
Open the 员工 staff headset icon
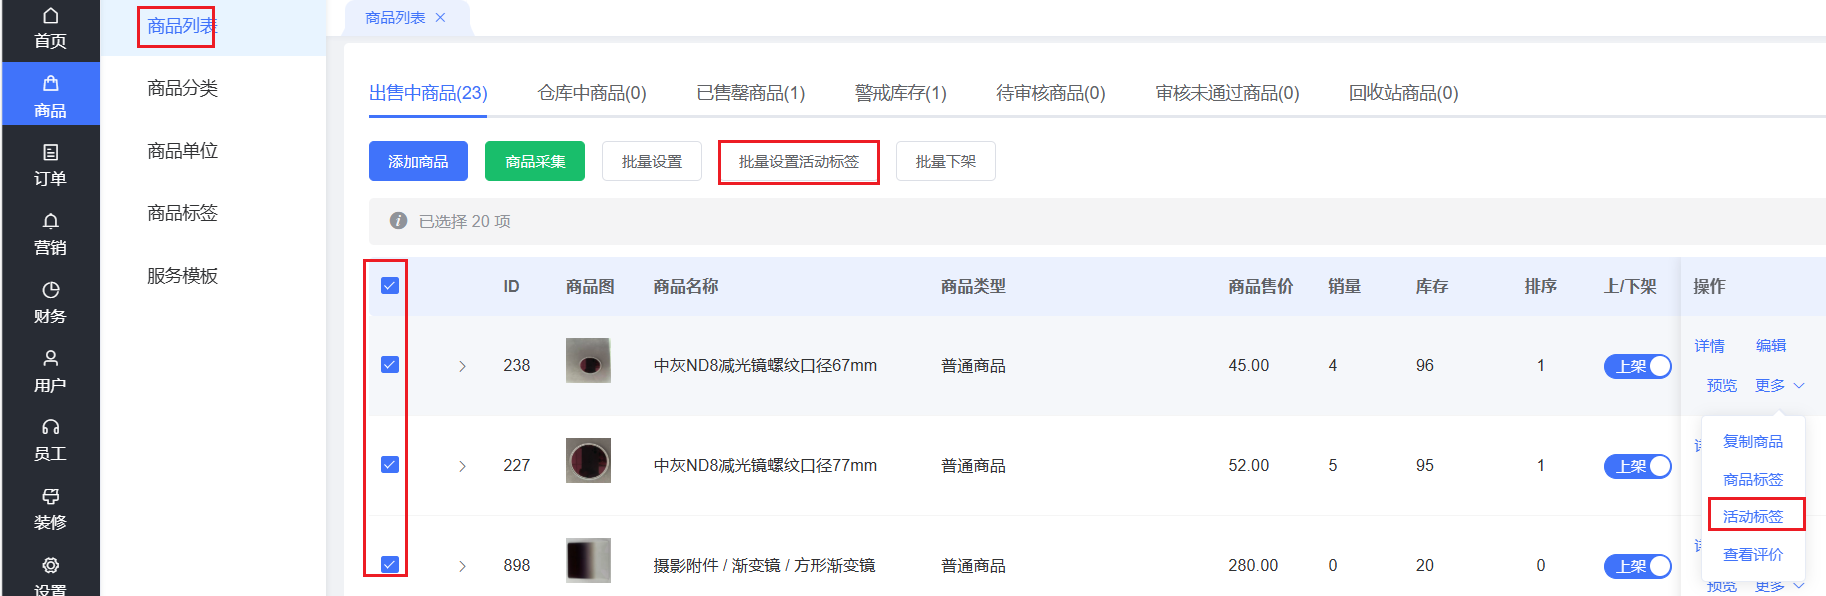[x=50, y=427]
